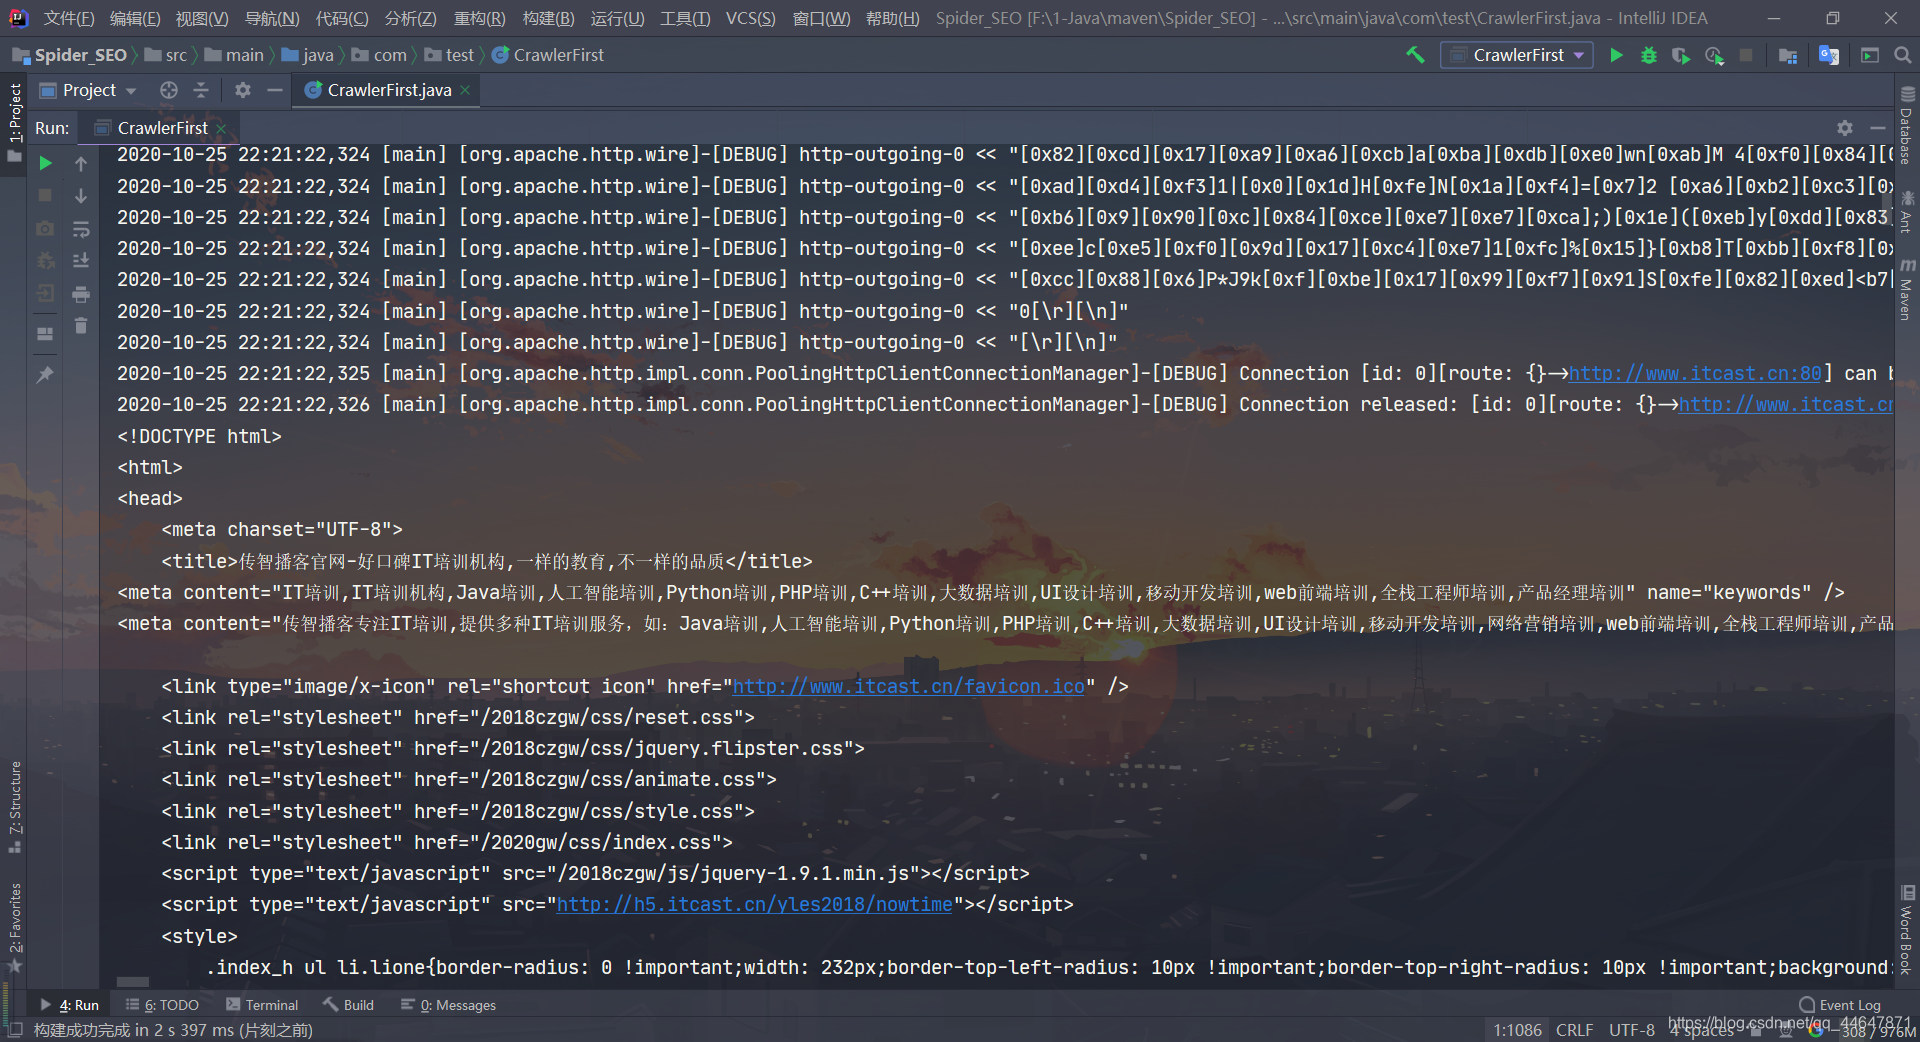
Task: Hide the Run panel with minus icon
Action: pos(1877,128)
